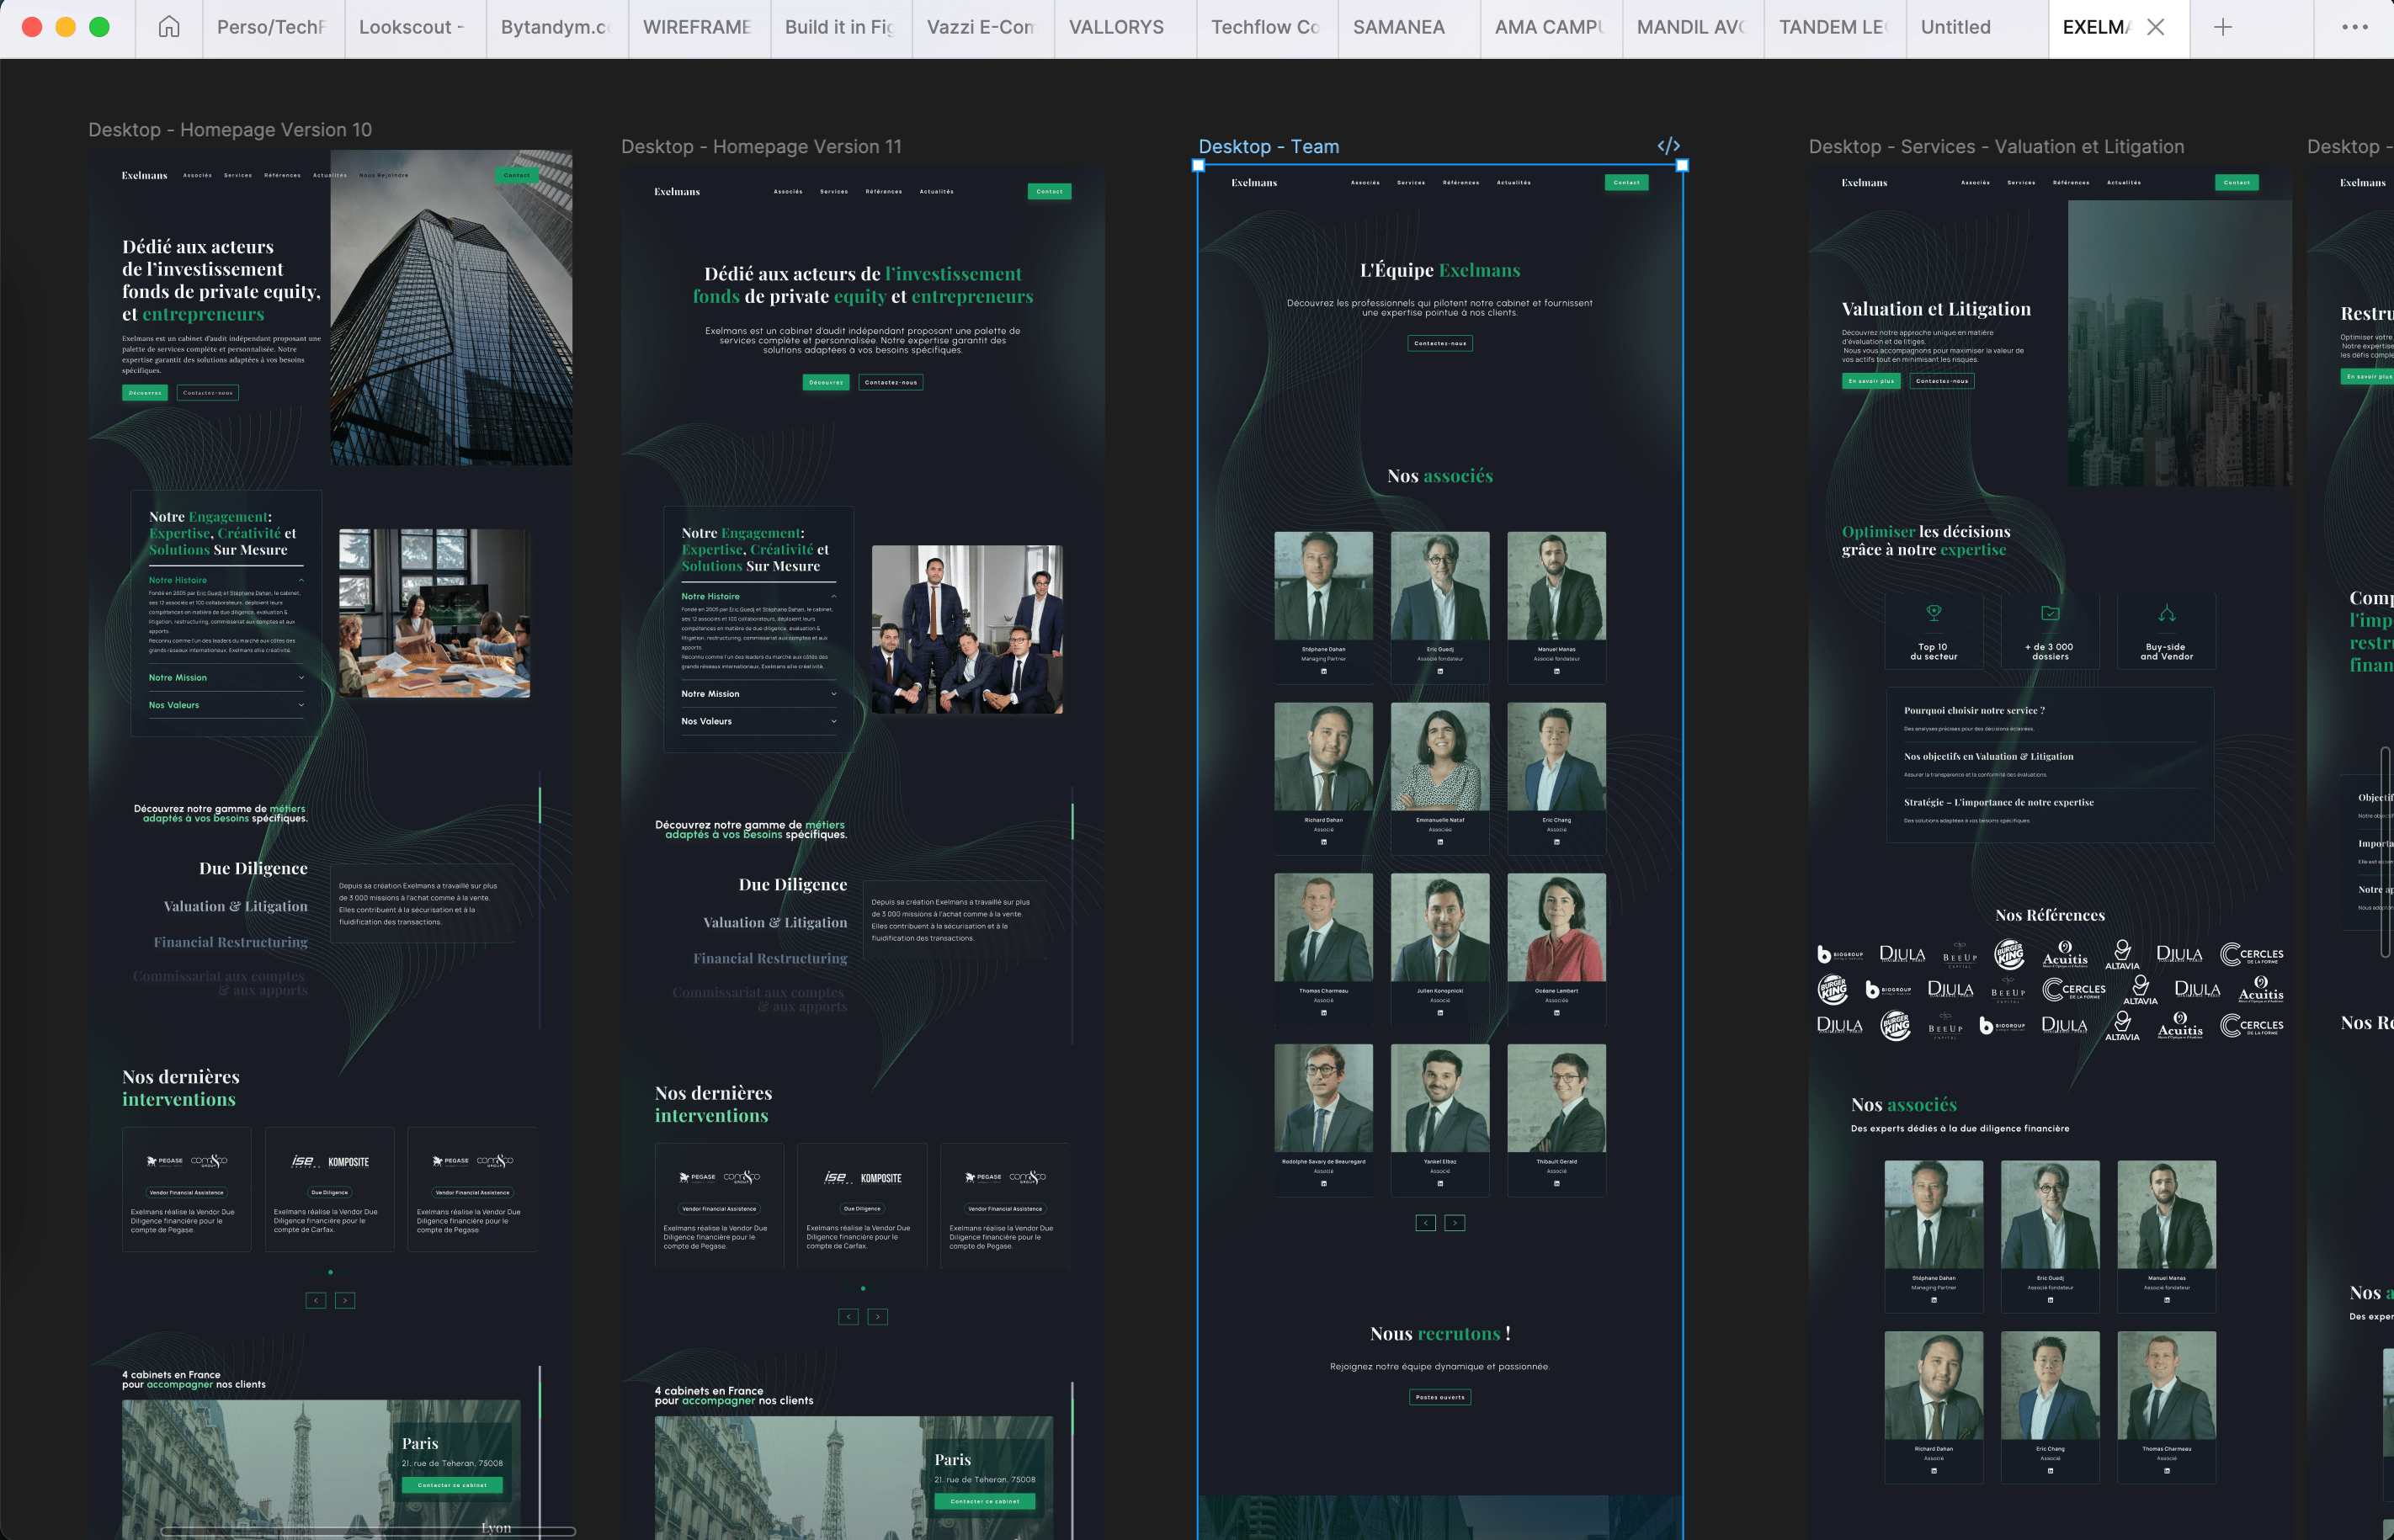Open a new tab with plus icon
Screen dimensions: 2394x1540
tap(2222, 27)
